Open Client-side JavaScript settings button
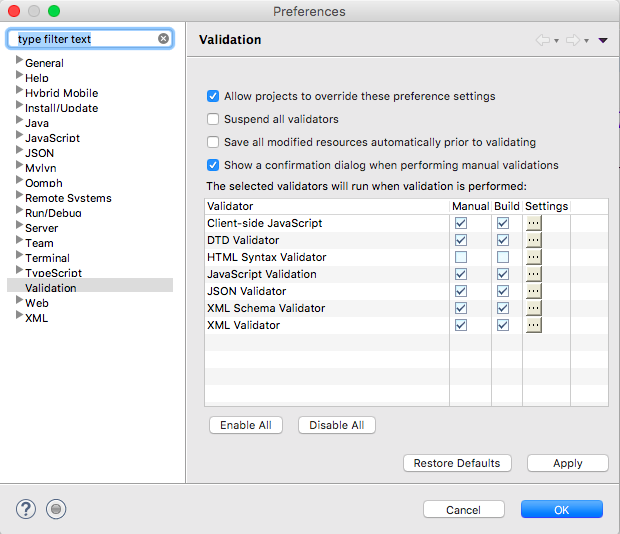 [x=533, y=223]
